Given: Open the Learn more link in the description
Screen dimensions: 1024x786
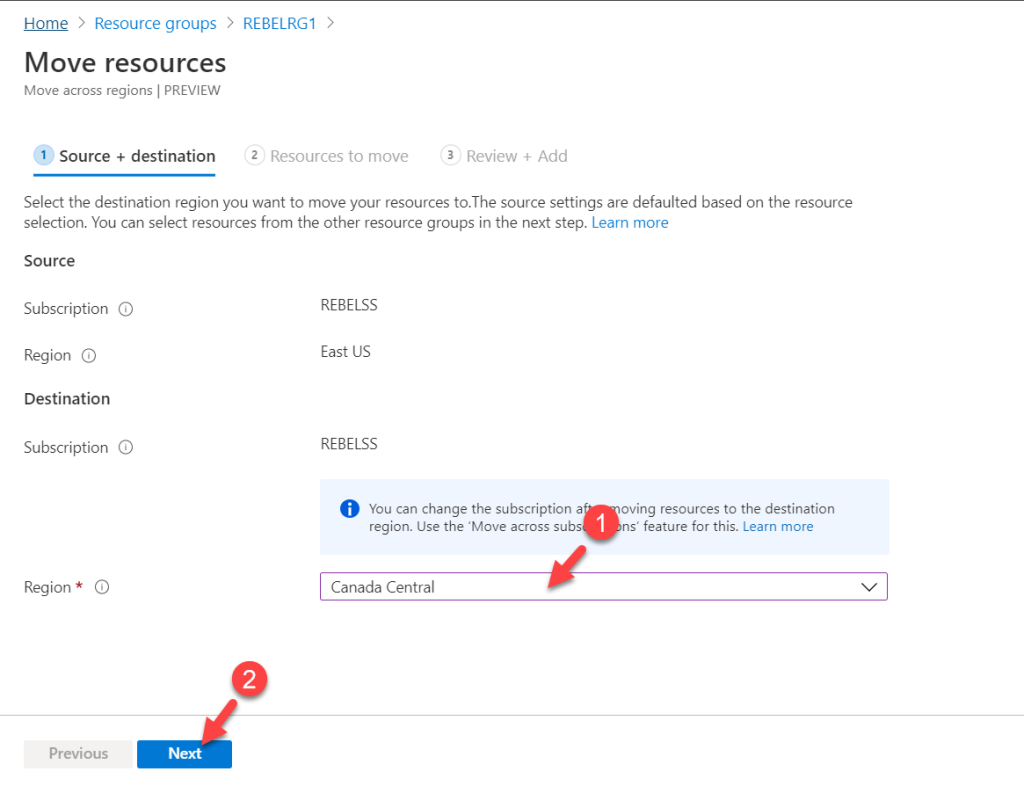Looking at the screenshot, I should coord(630,222).
